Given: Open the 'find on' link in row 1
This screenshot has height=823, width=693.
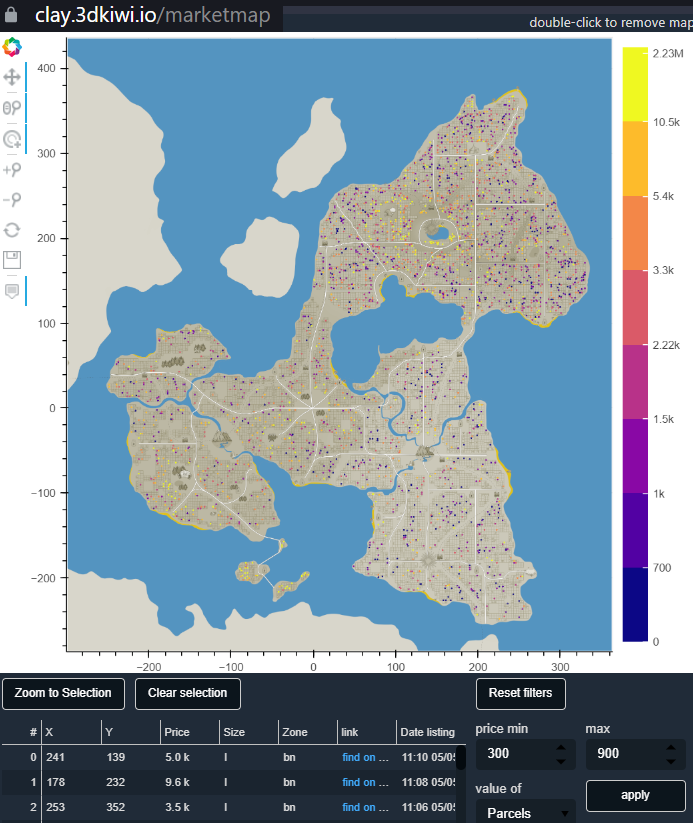Looking at the screenshot, I should [x=365, y=782].
